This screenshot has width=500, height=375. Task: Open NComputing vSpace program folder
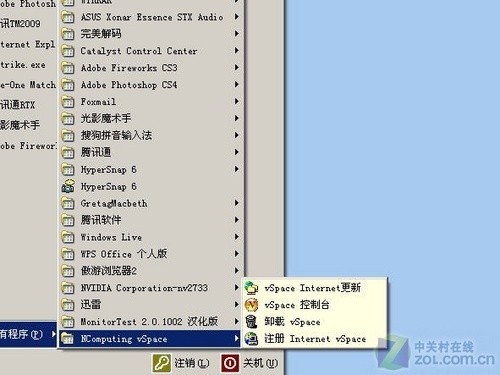(150, 339)
